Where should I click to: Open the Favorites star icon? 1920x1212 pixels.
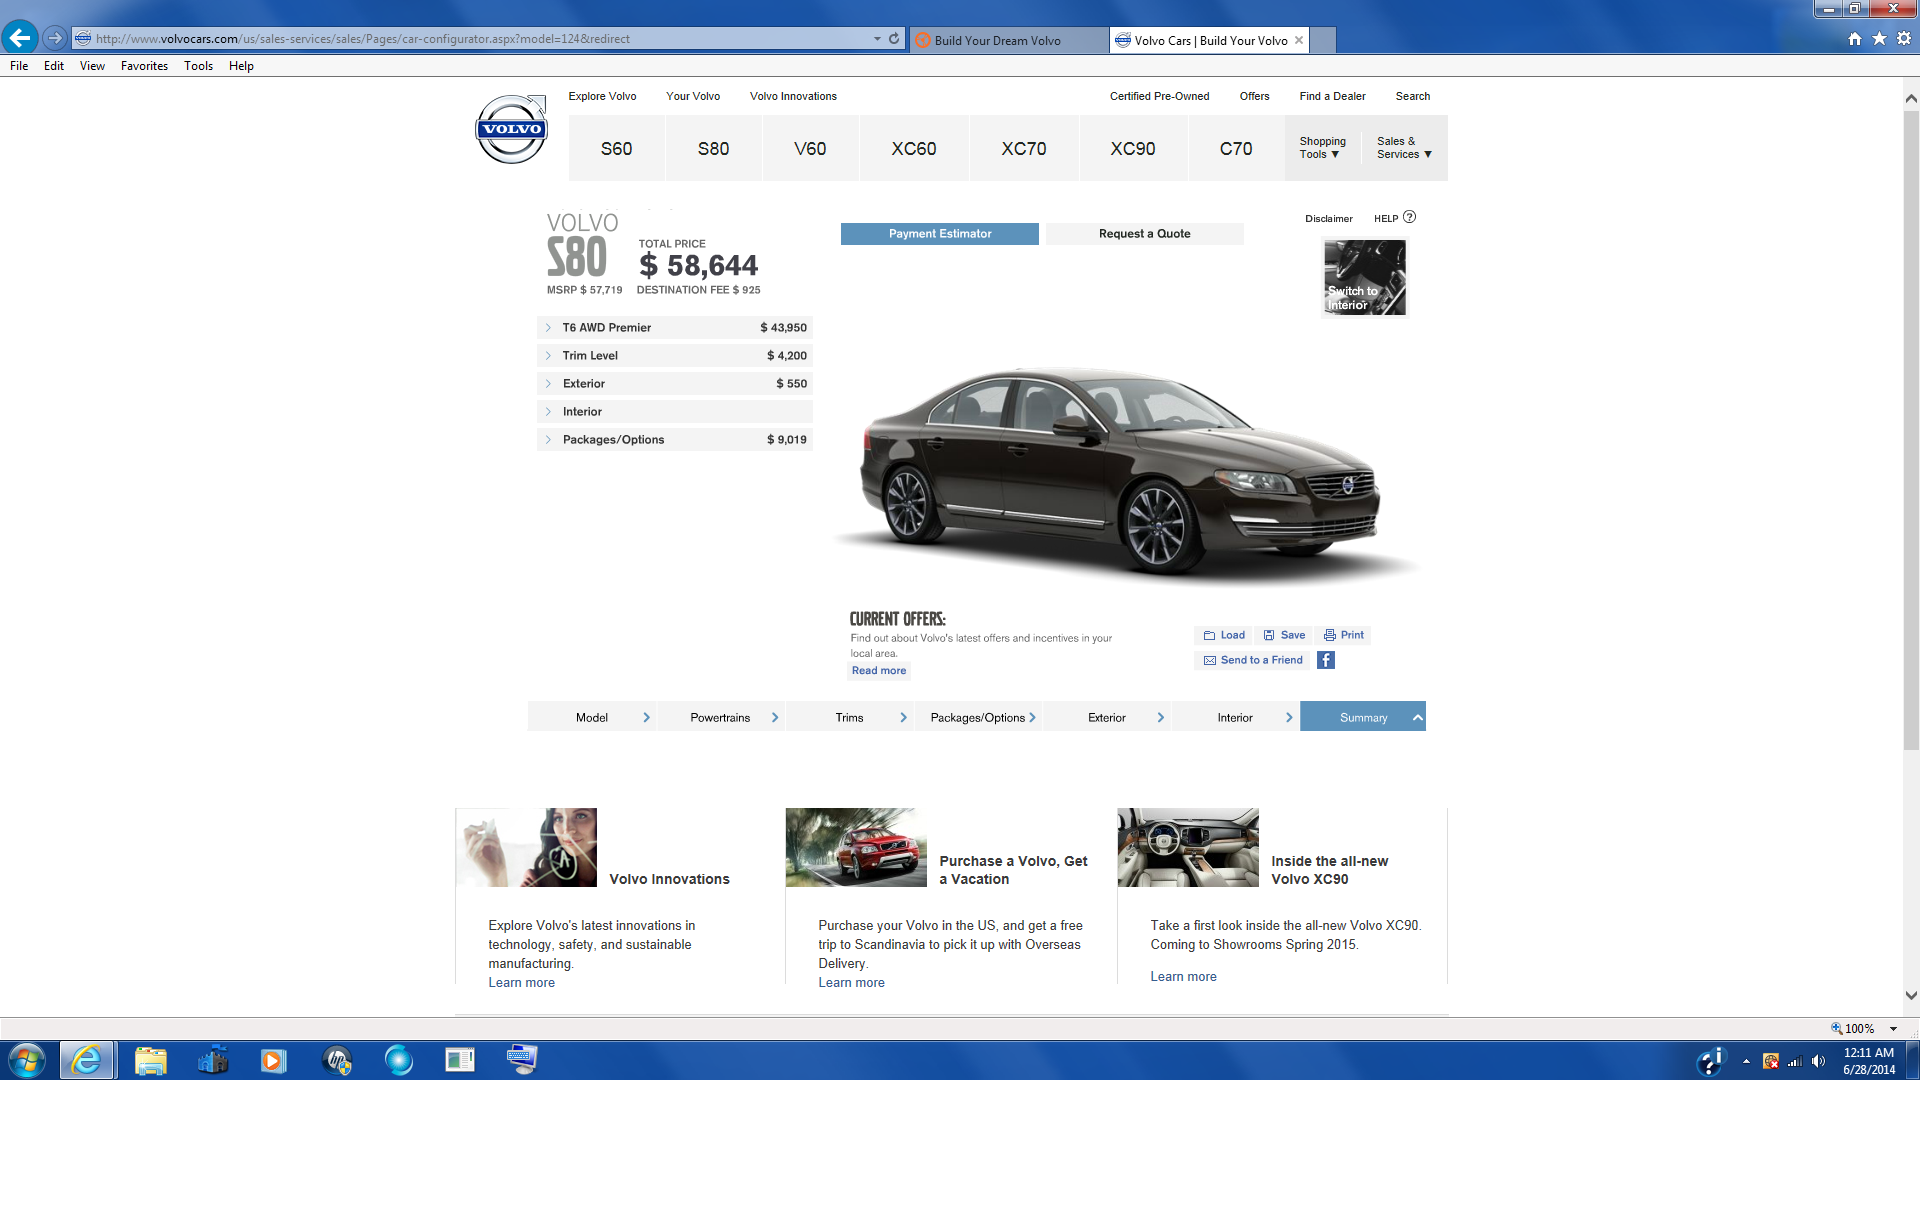click(1879, 39)
